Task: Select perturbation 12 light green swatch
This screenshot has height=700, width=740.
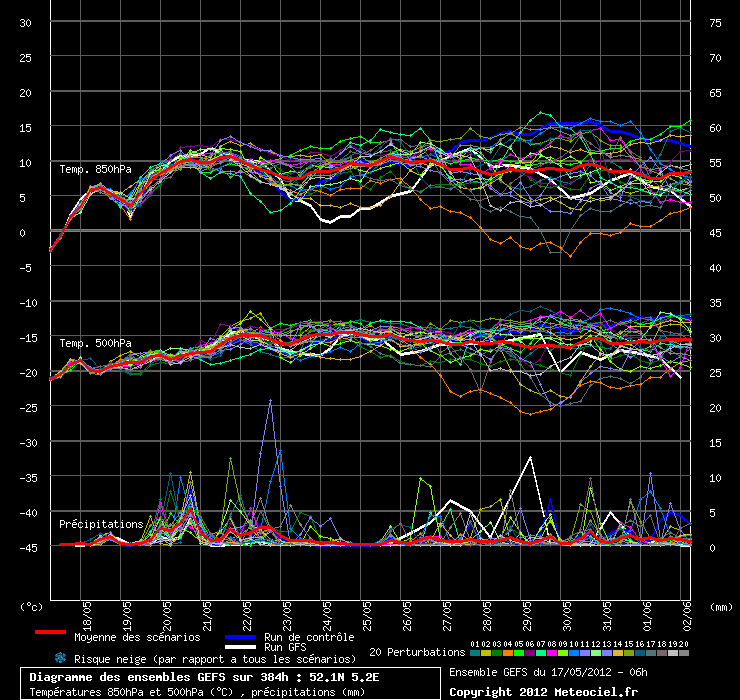Action: (596, 653)
